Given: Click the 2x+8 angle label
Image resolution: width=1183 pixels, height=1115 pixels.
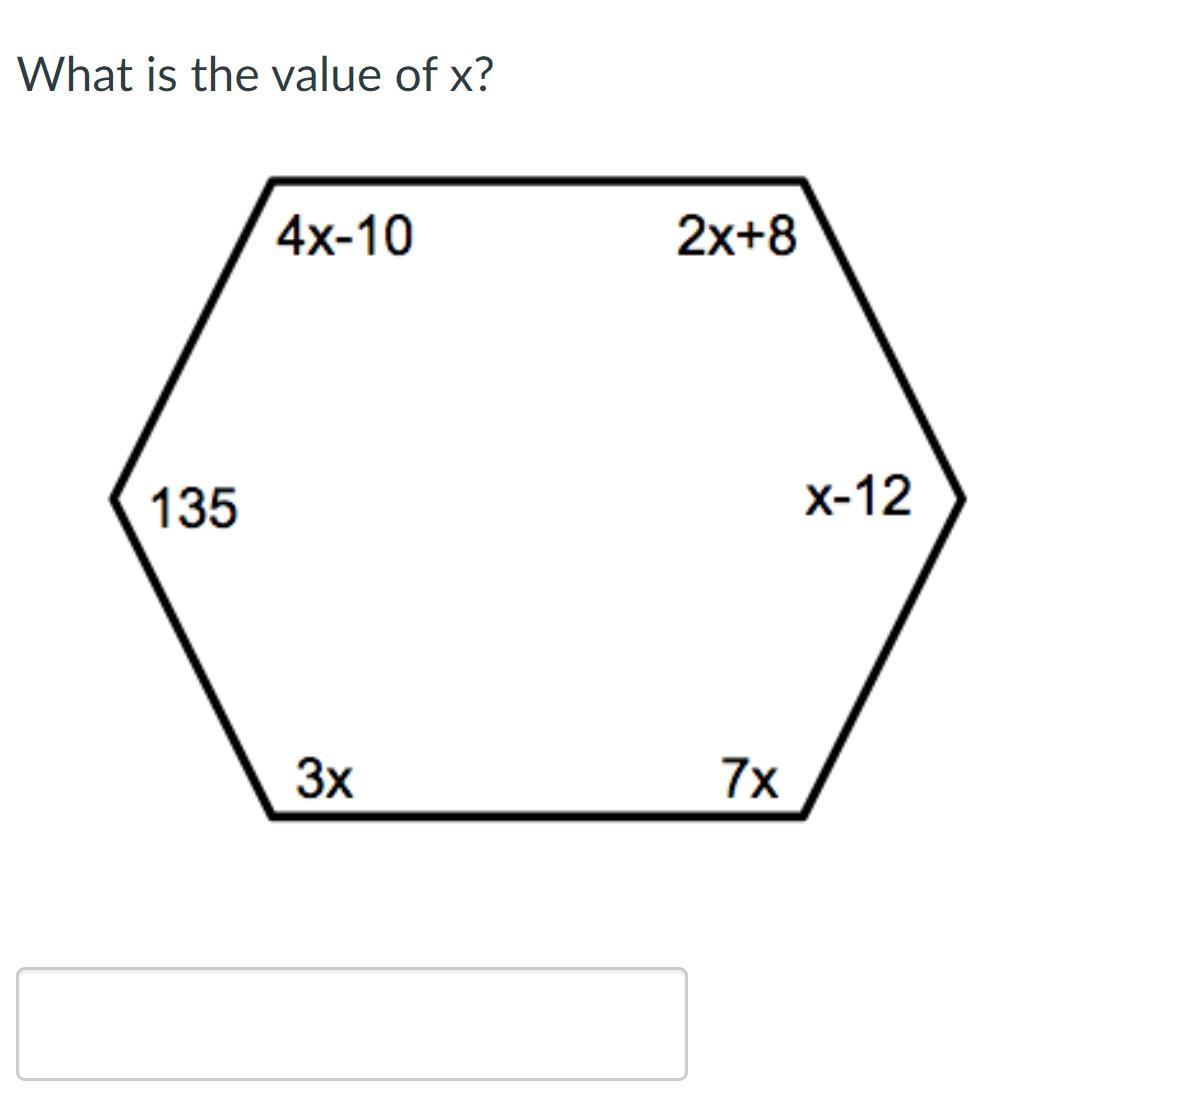Looking at the screenshot, I should tap(737, 237).
